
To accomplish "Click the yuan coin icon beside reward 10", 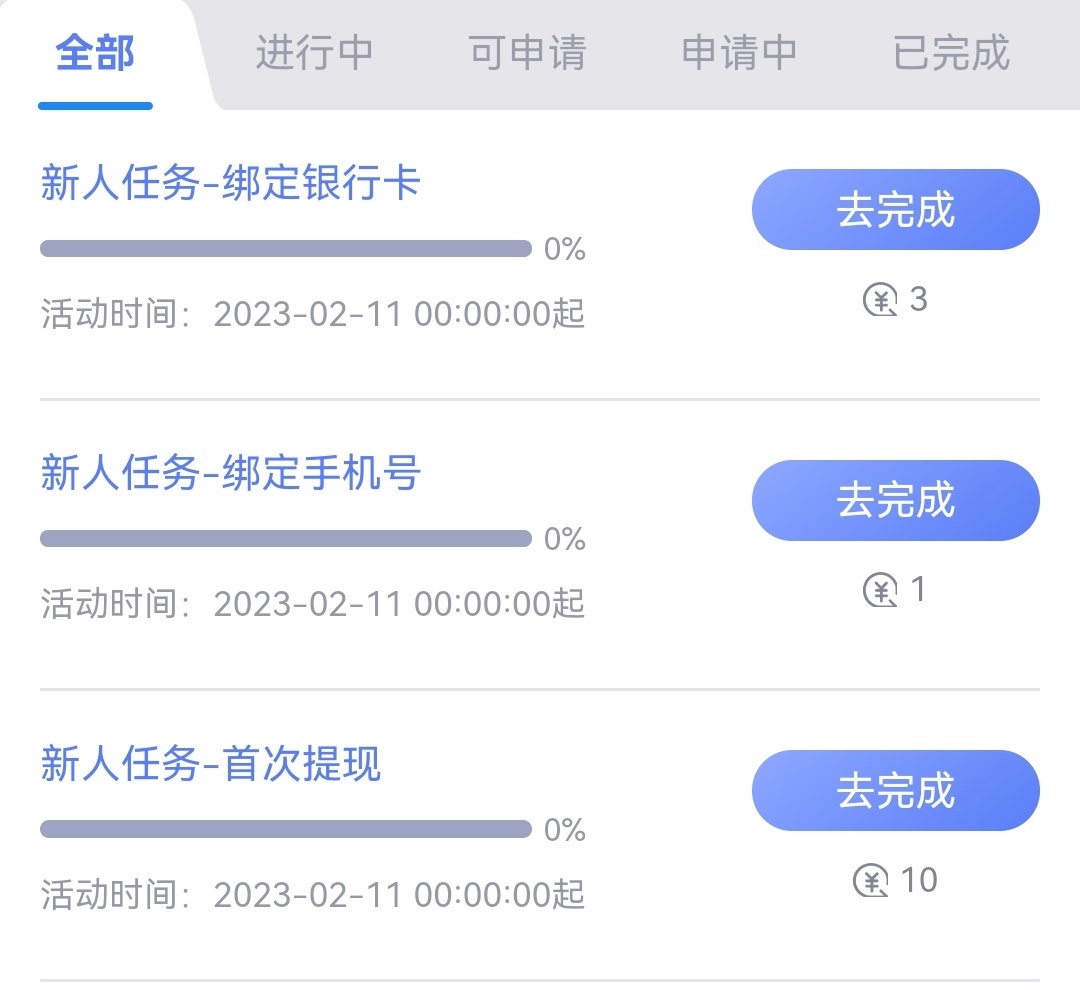I will click(x=871, y=881).
